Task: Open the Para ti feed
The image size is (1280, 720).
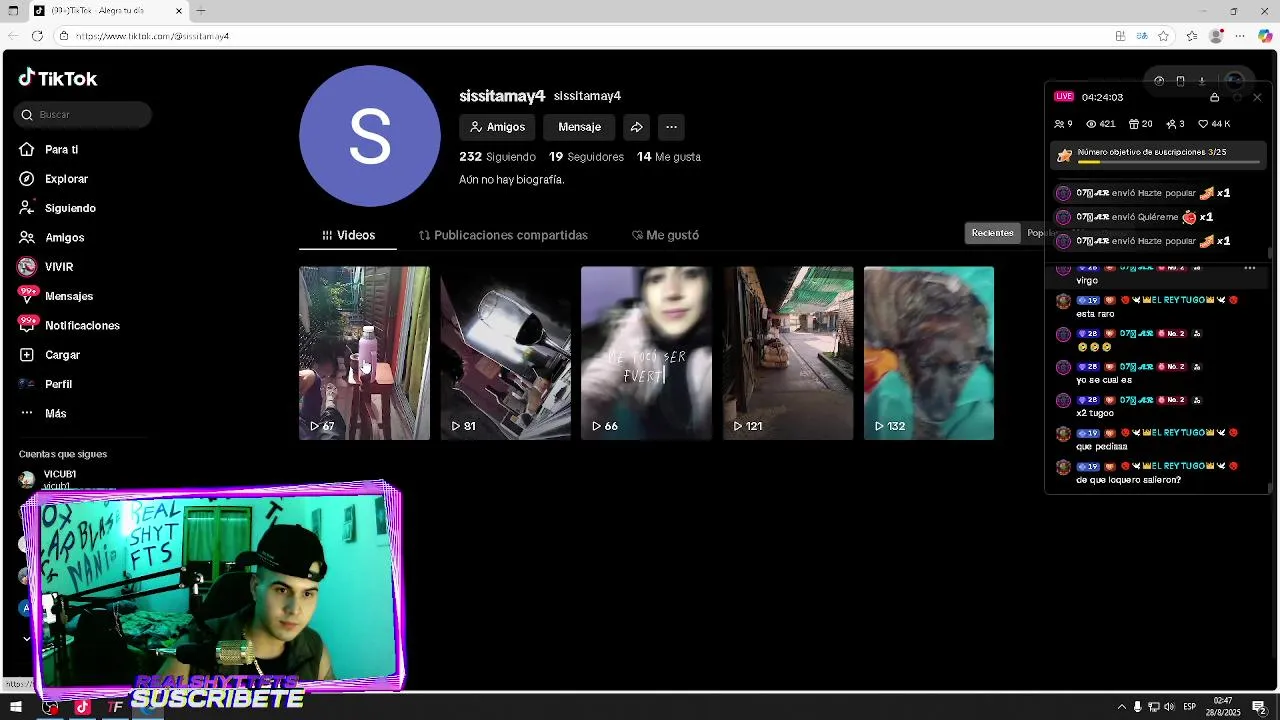Action: (62, 150)
